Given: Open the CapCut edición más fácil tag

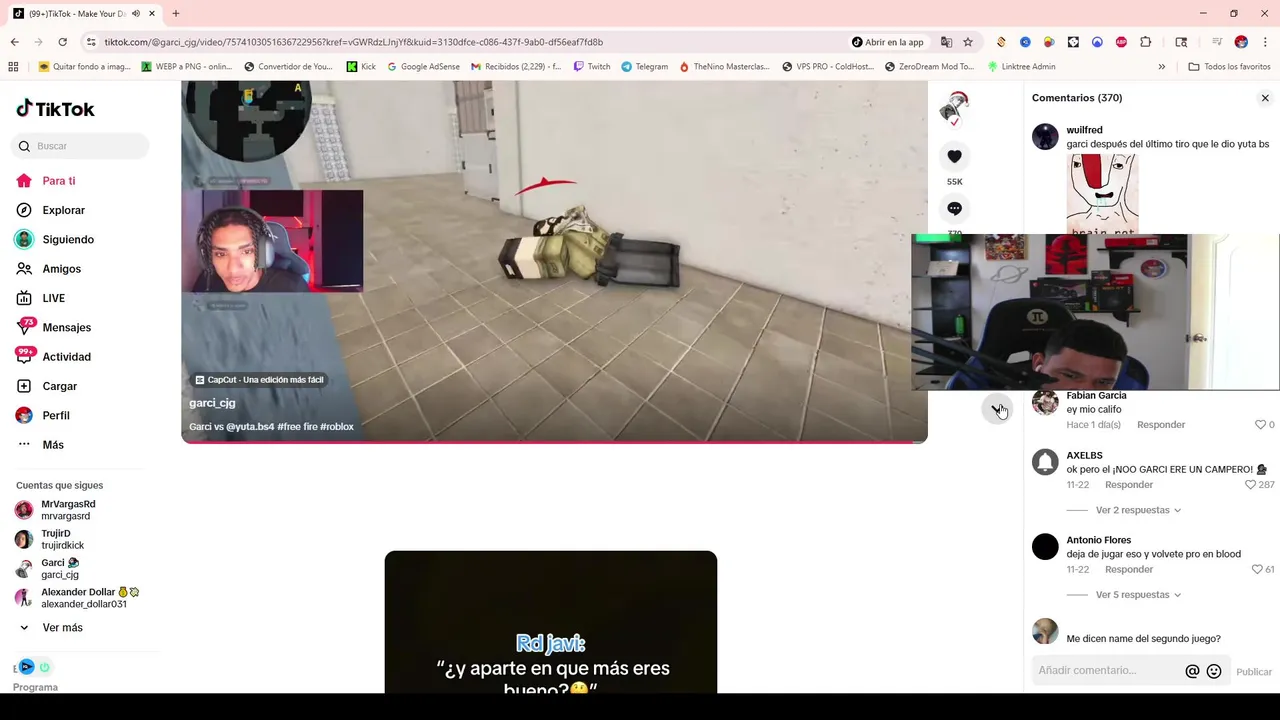Looking at the screenshot, I should pyautogui.click(x=259, y=380).
